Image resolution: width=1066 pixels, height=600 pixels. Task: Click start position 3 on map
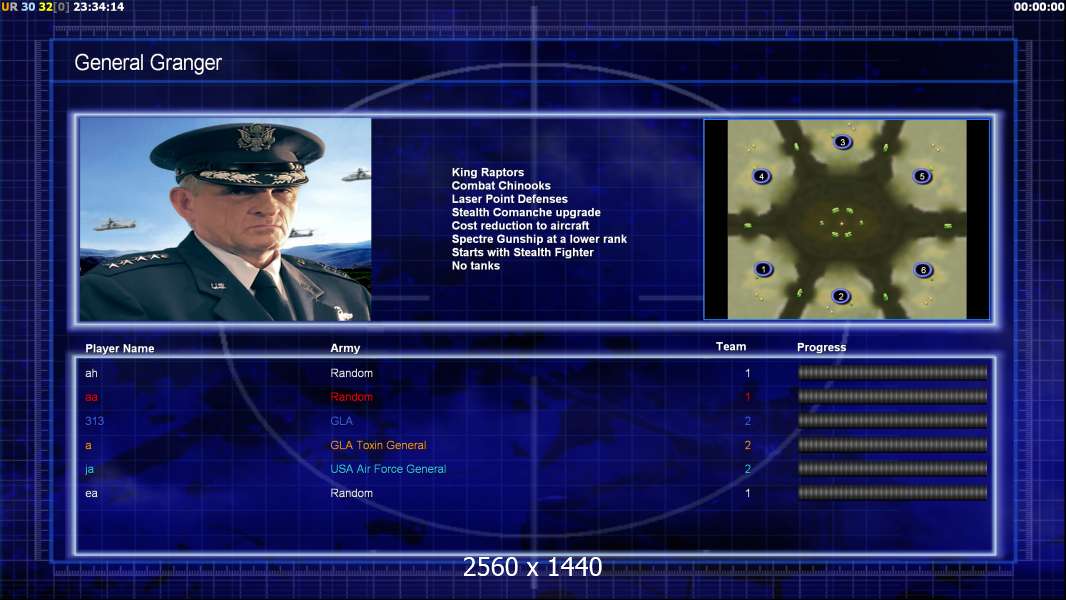842,142
